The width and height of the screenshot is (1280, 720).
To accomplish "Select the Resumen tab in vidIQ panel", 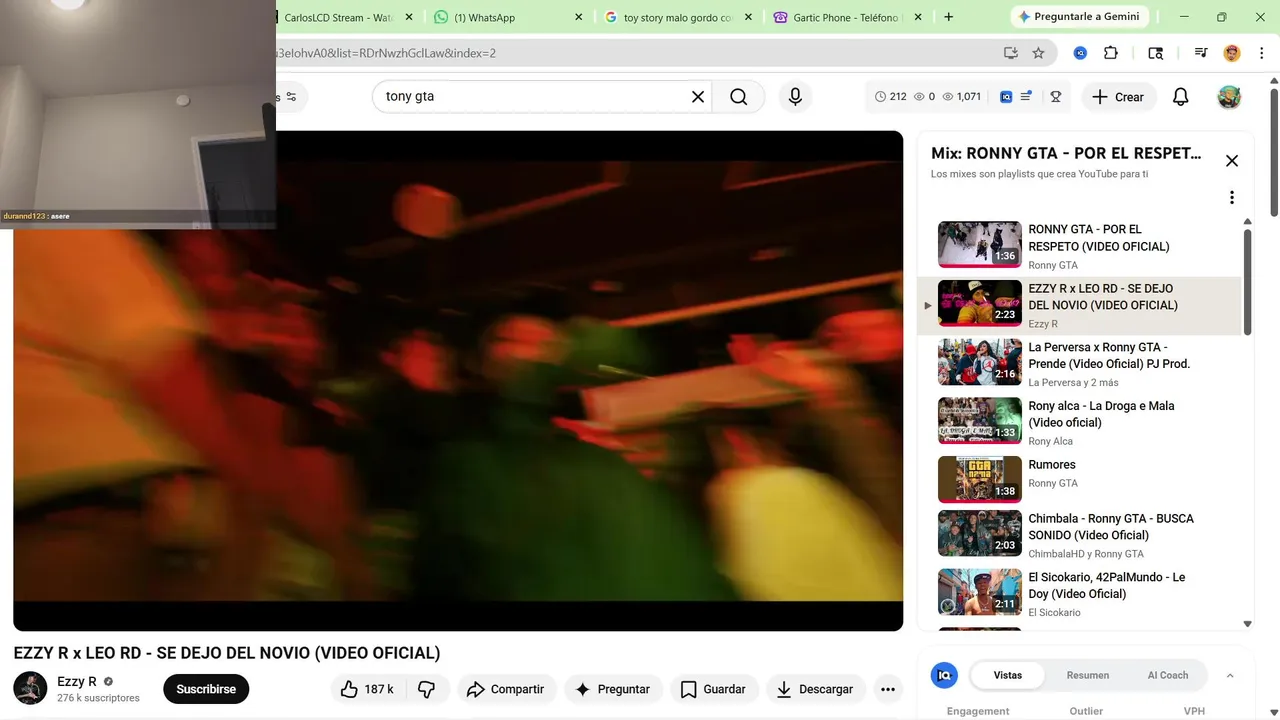I will 1088,675.
